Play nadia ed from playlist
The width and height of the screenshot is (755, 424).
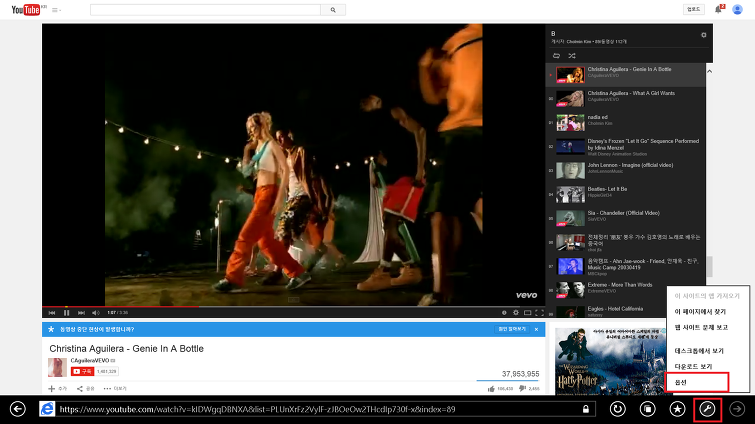point(625,122)
